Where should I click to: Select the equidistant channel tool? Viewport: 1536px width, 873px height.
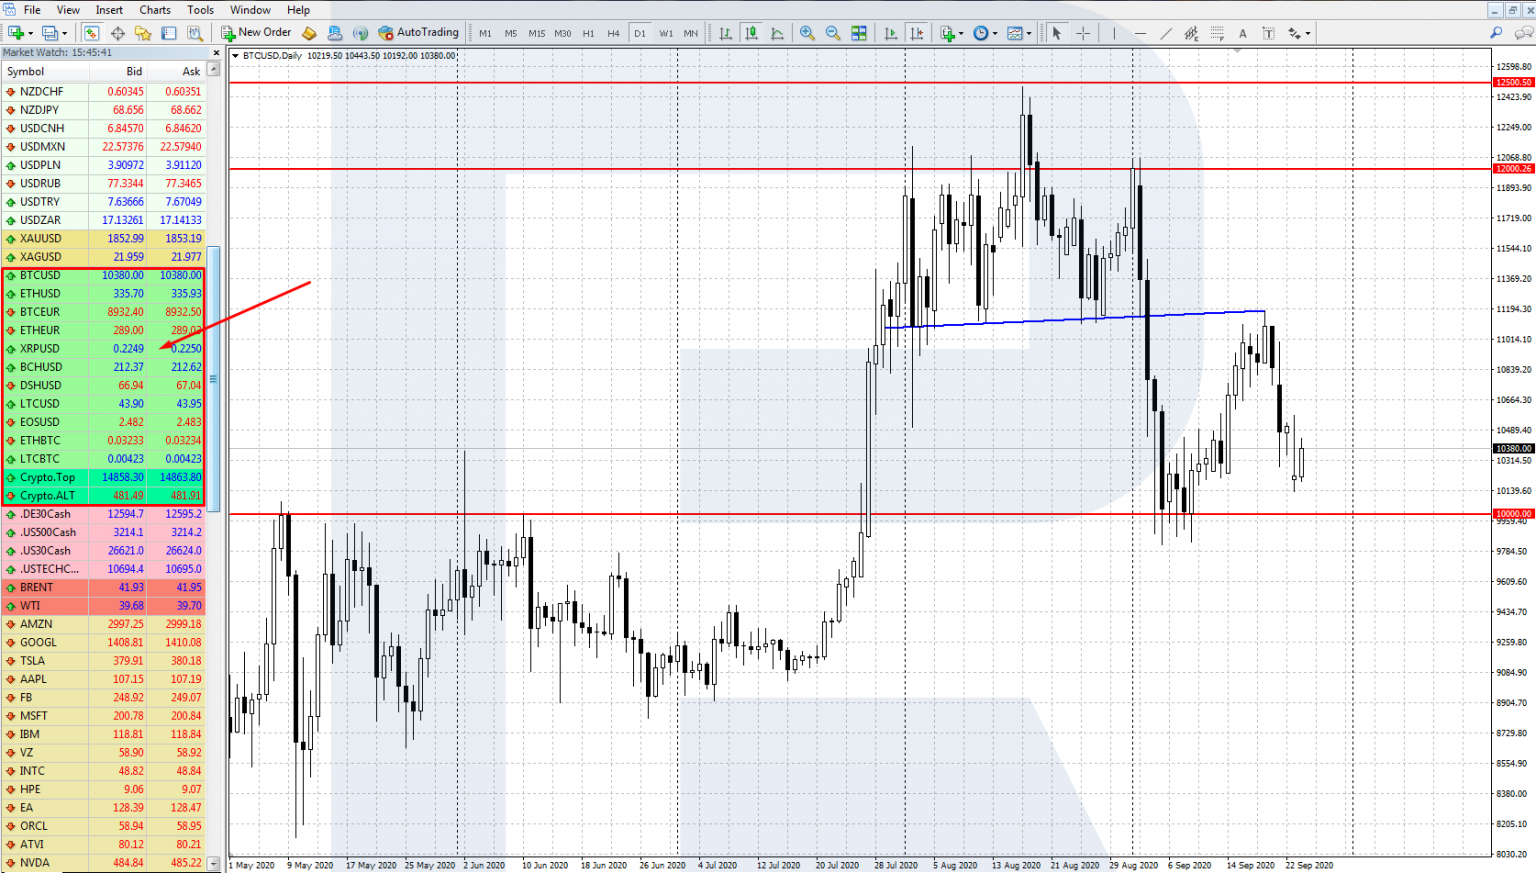(x=1191, y=33)
